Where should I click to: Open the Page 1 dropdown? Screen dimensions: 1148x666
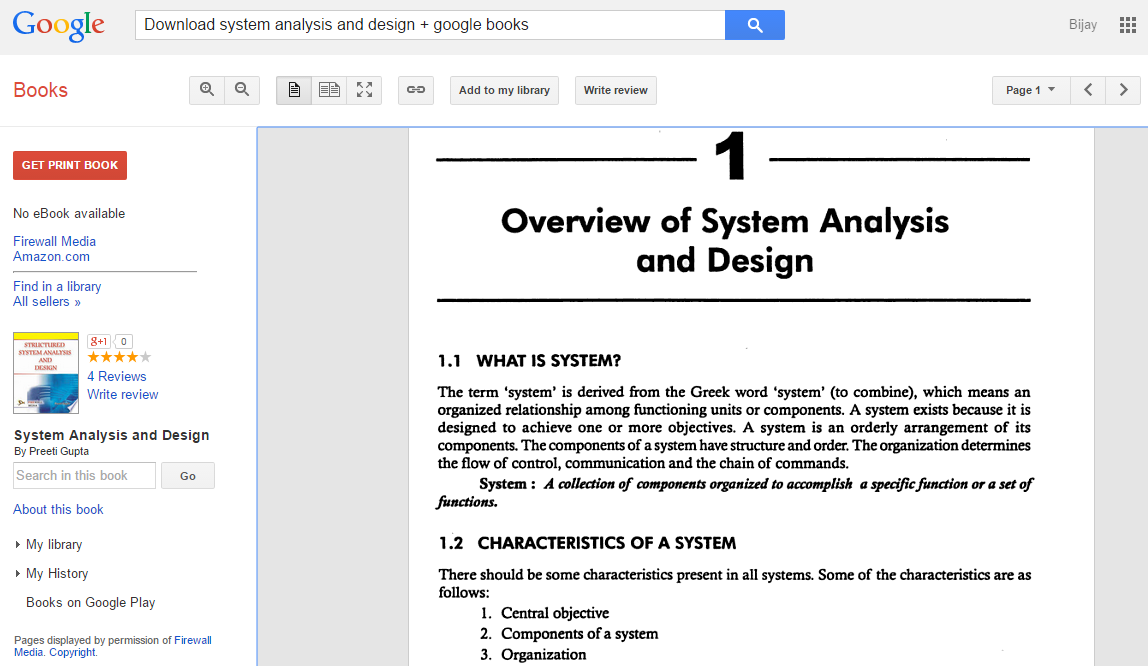click(1031, 90)
